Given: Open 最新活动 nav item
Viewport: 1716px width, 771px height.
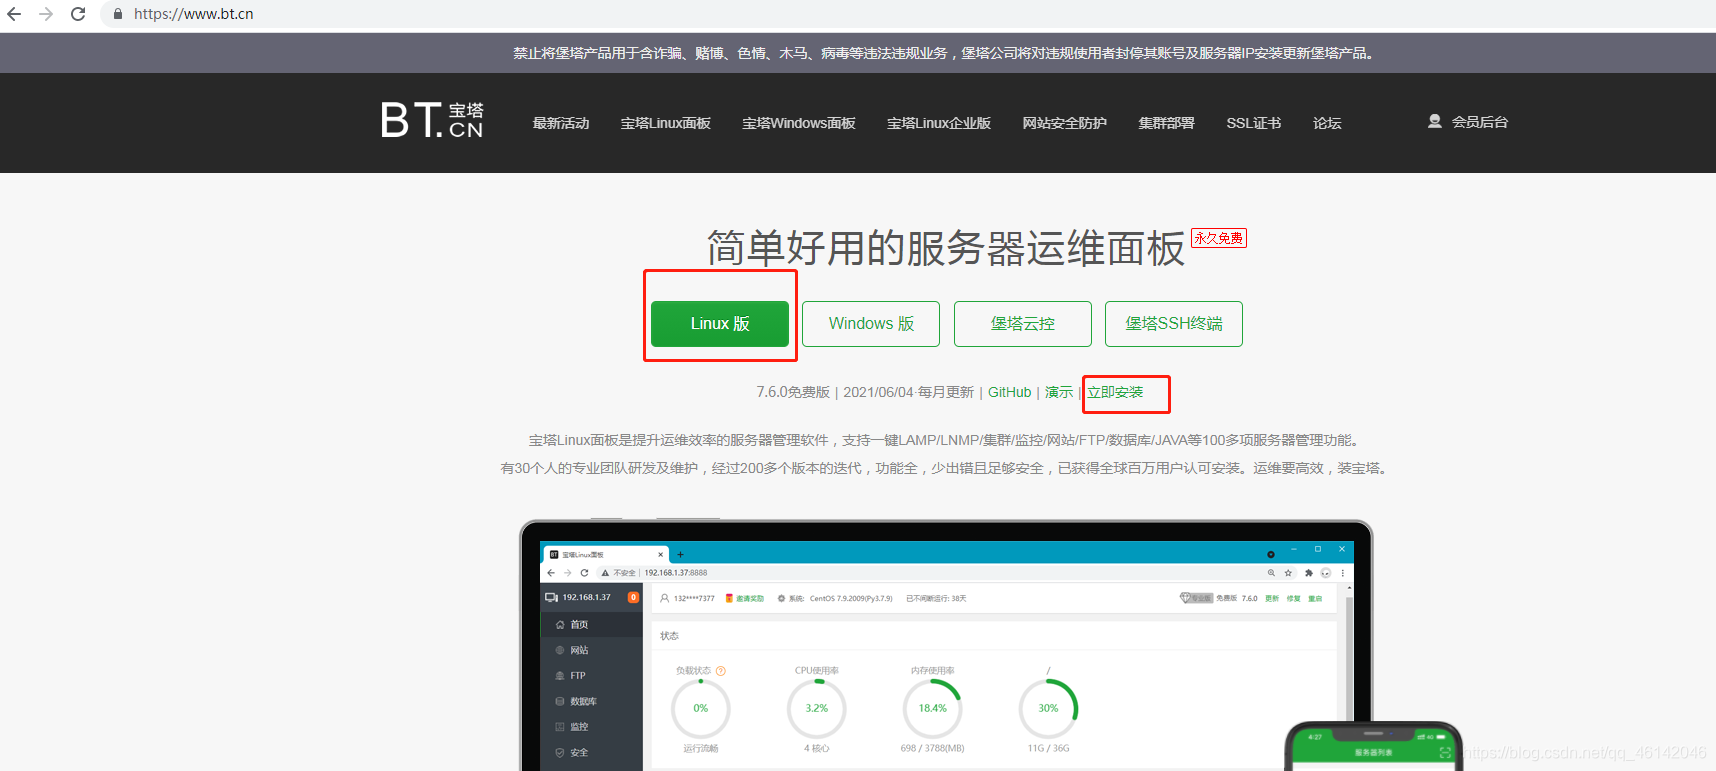Looking at the screenshot, I should coord(561,123).
